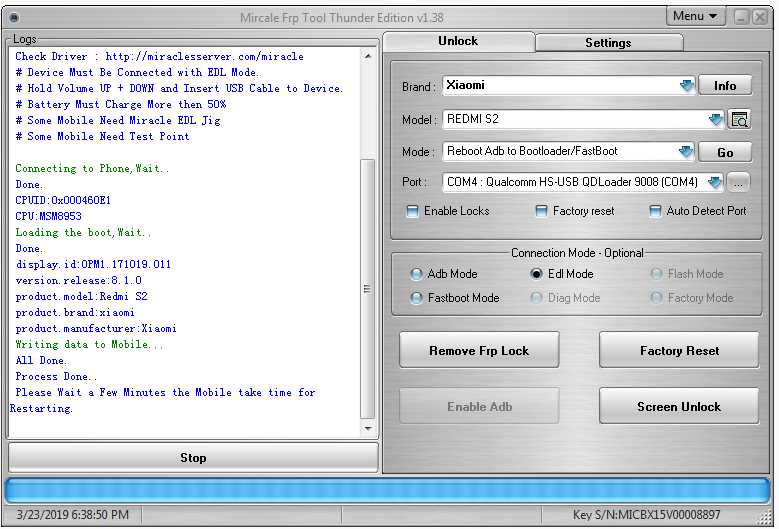Close the Miracle Frp Tool window
The width and height of the screenshot is (779, 529).
point(760,17)
